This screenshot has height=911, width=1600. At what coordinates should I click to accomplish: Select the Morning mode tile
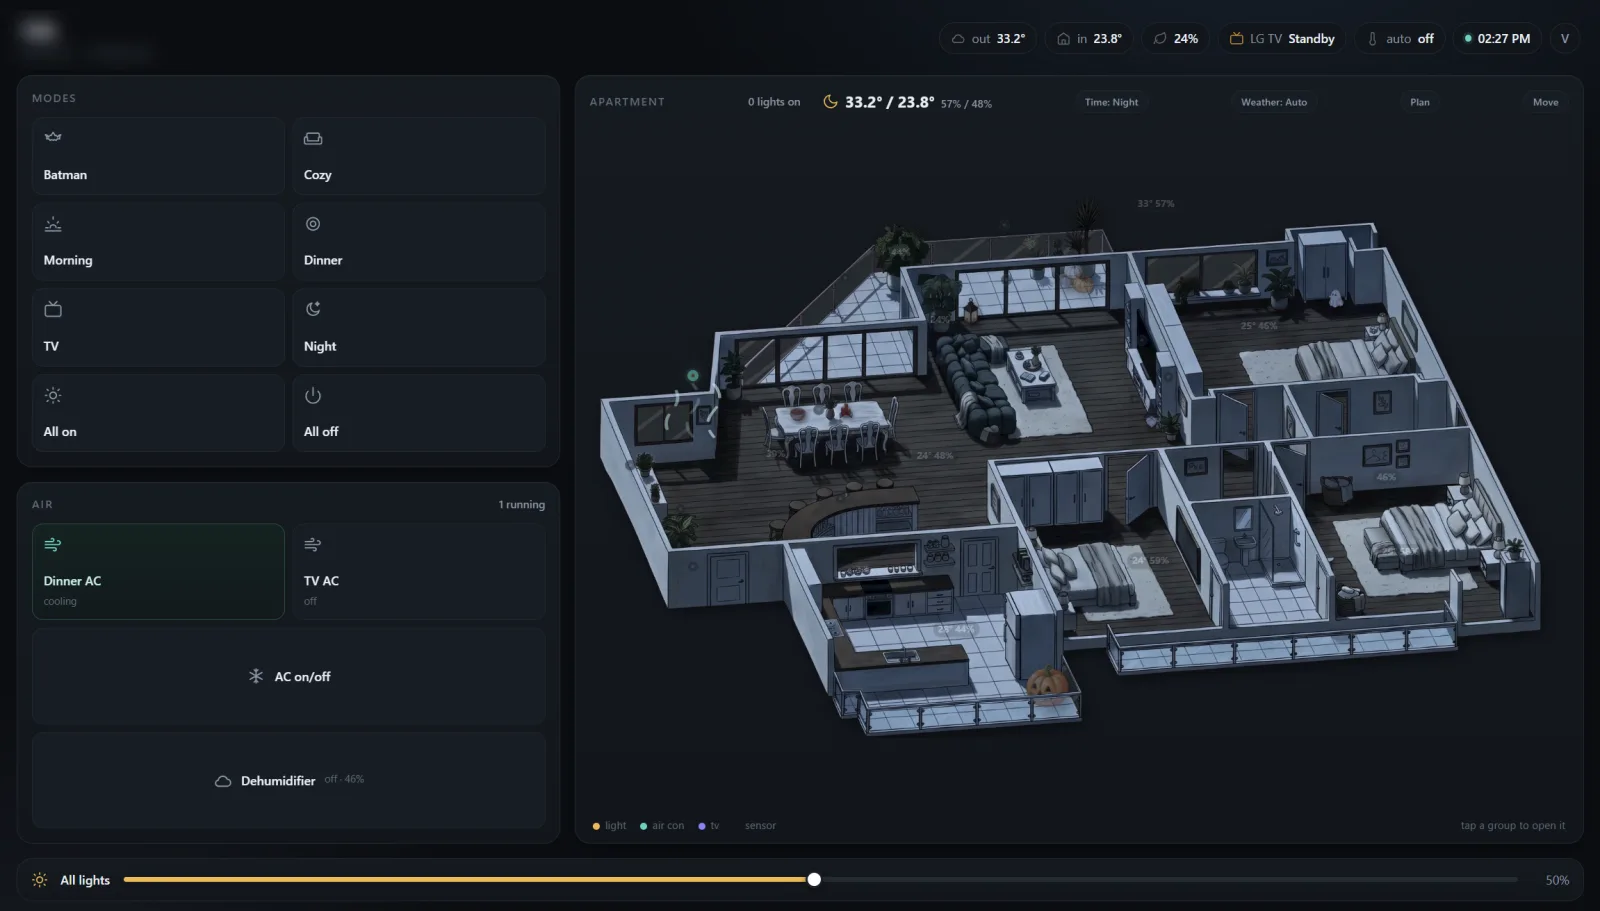coord(158,242)
